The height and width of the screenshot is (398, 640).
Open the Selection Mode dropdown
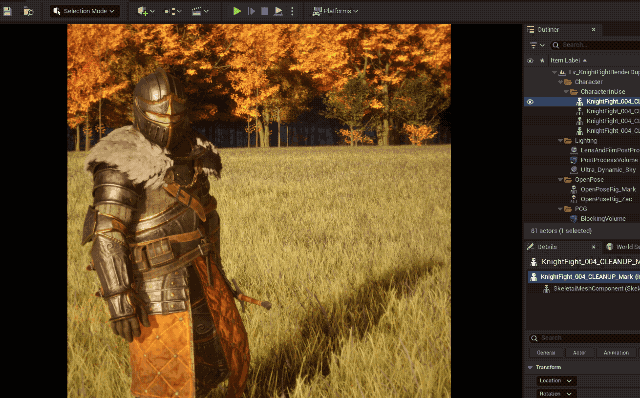pyautogui.click(x=85, y=11)
